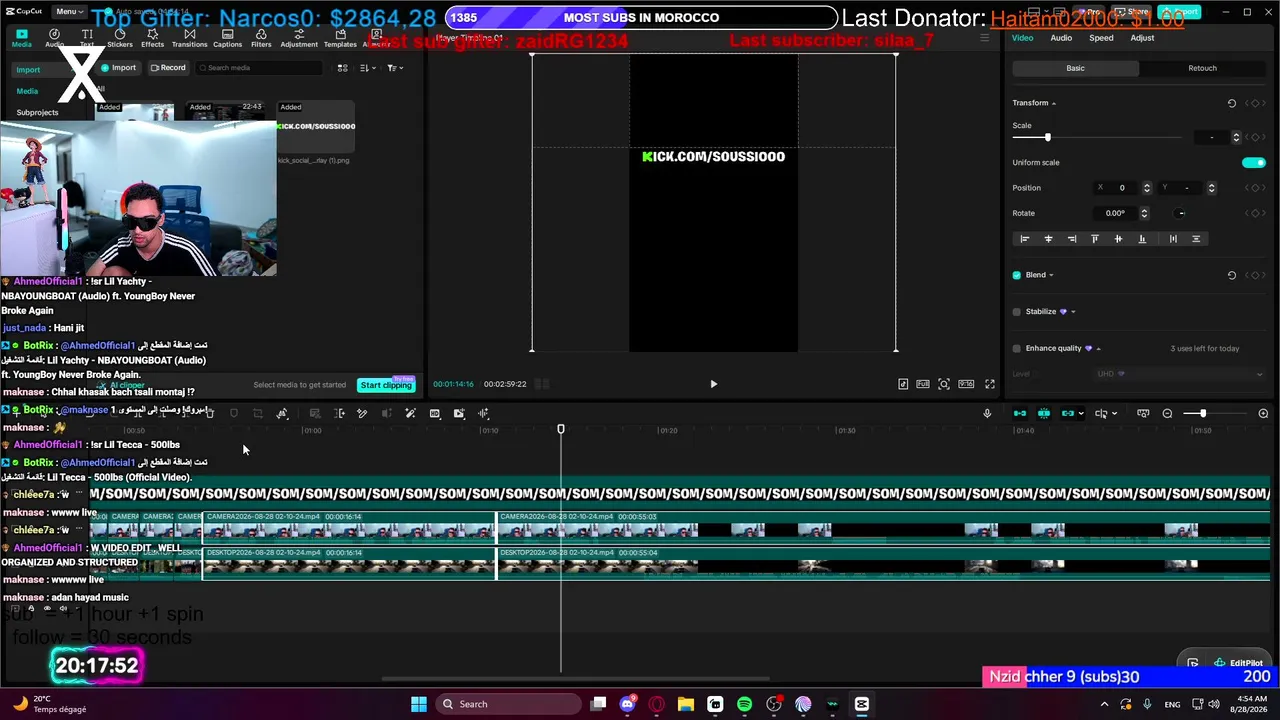Zoom out the timeline
The image size is (1280, 720).
(x=1167, y=413)
